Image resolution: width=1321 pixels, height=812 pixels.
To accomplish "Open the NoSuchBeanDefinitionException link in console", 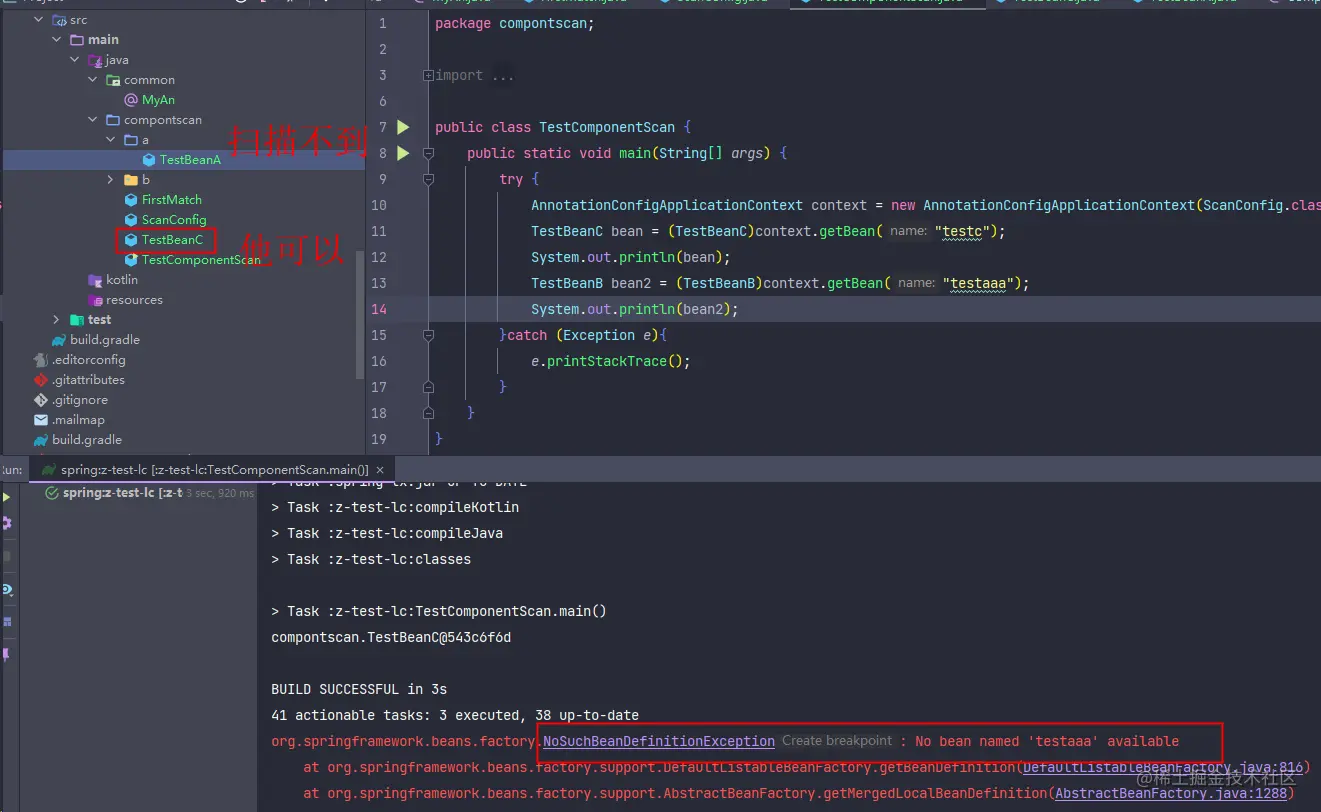I will [659, 741].
